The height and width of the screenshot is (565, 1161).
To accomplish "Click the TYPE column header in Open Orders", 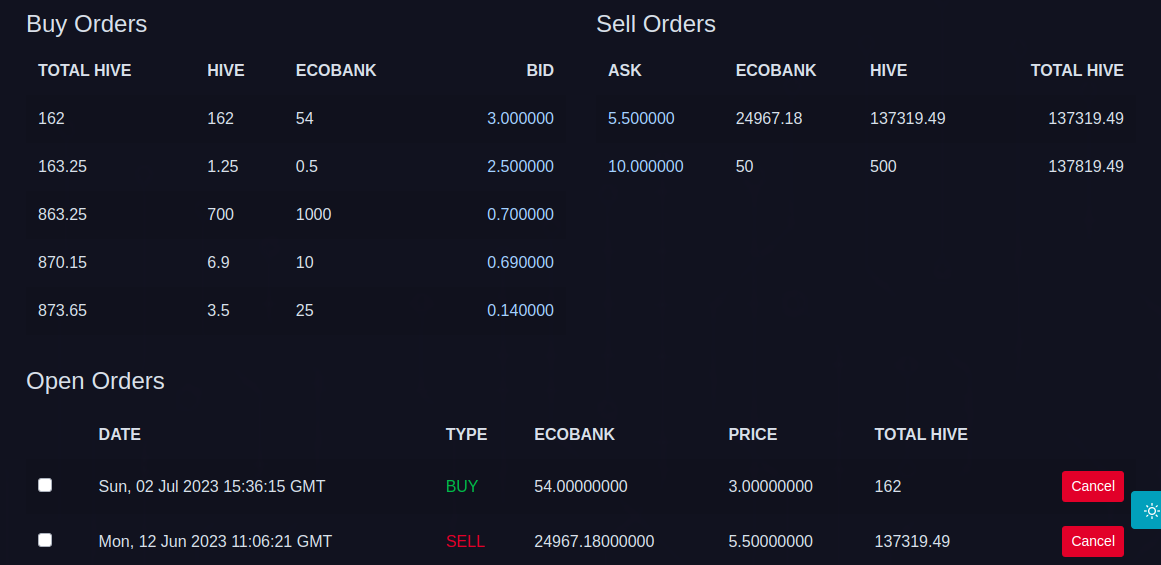I will coord(466,435).
